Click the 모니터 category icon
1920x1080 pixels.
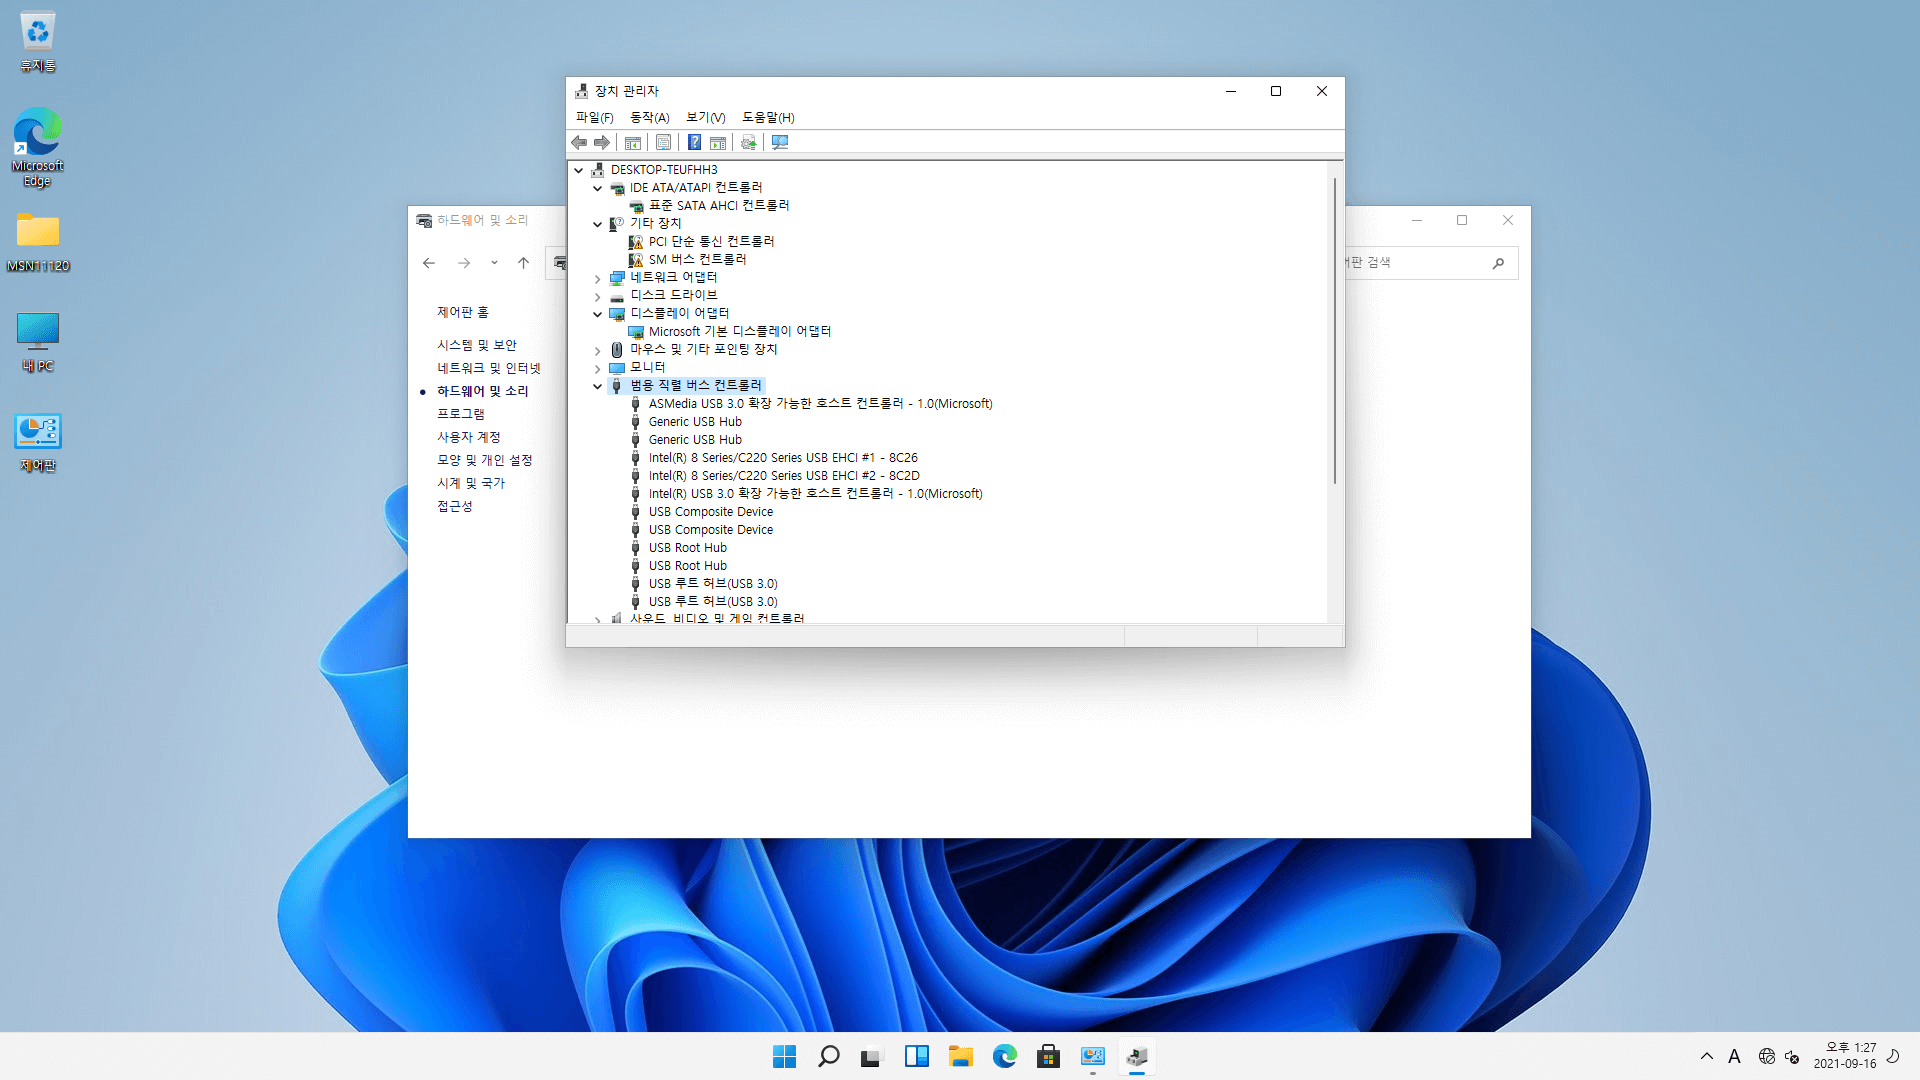(617, 368)
